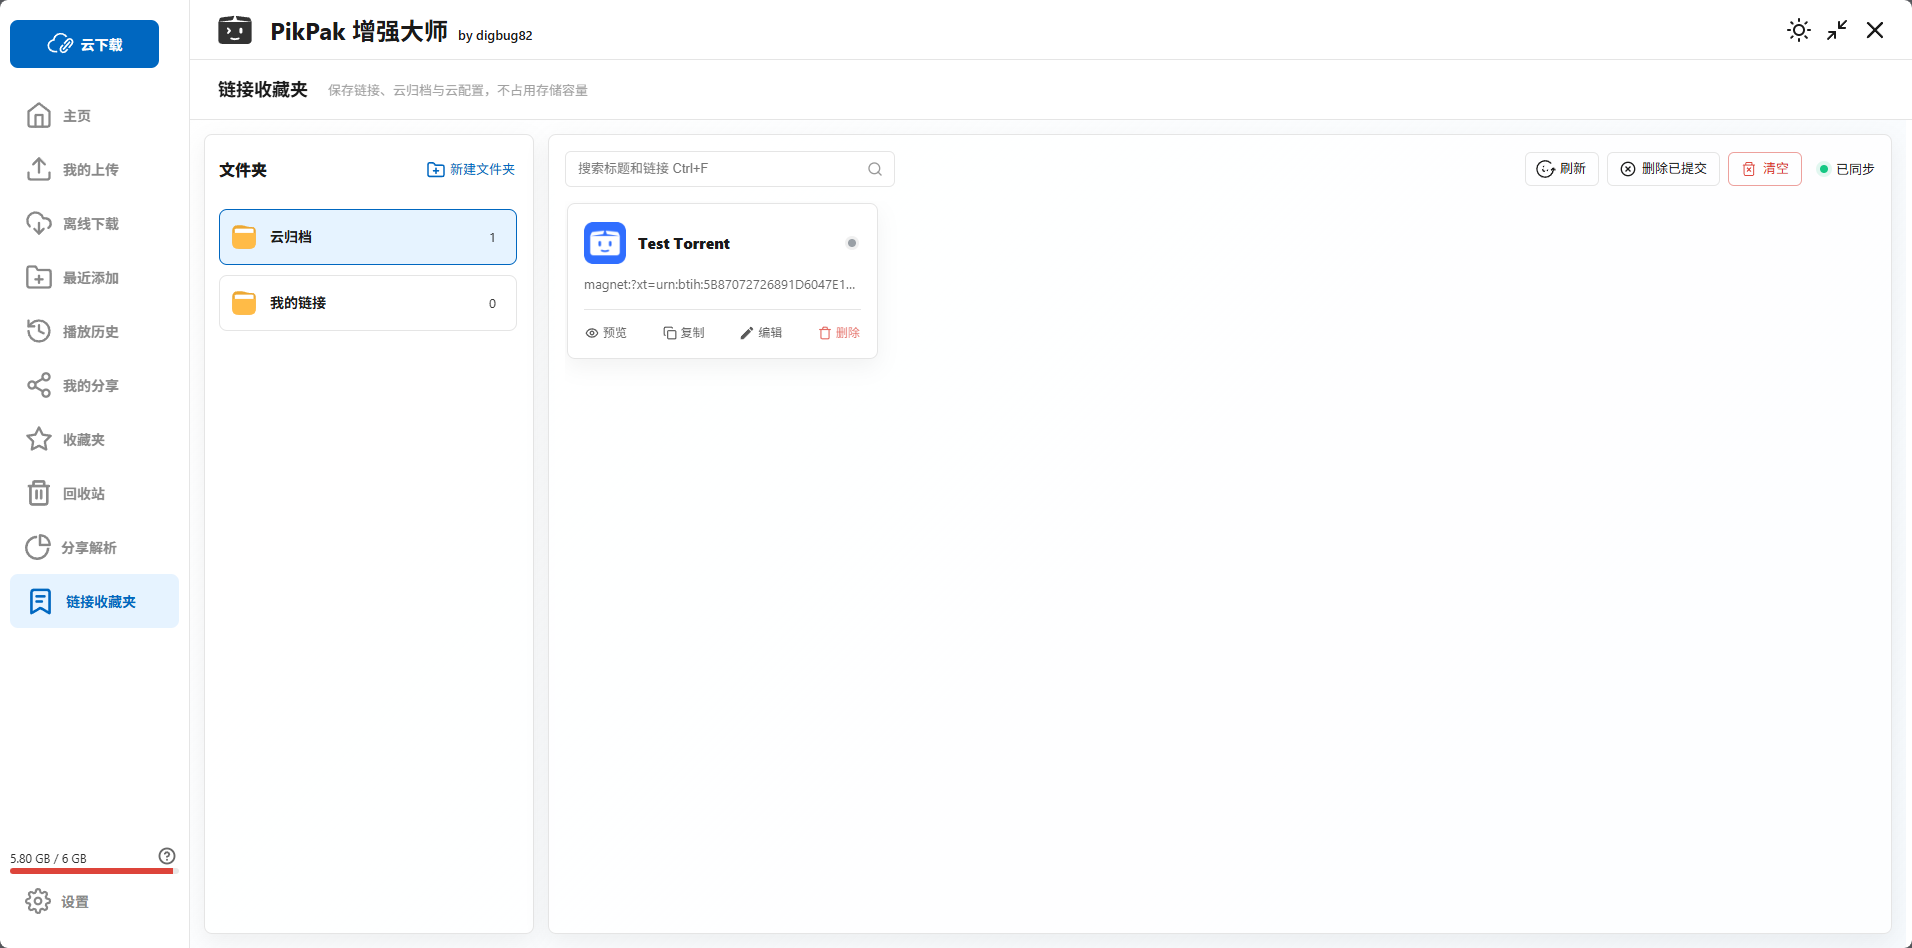Select the 我的链接 folder

coord(368,303)
